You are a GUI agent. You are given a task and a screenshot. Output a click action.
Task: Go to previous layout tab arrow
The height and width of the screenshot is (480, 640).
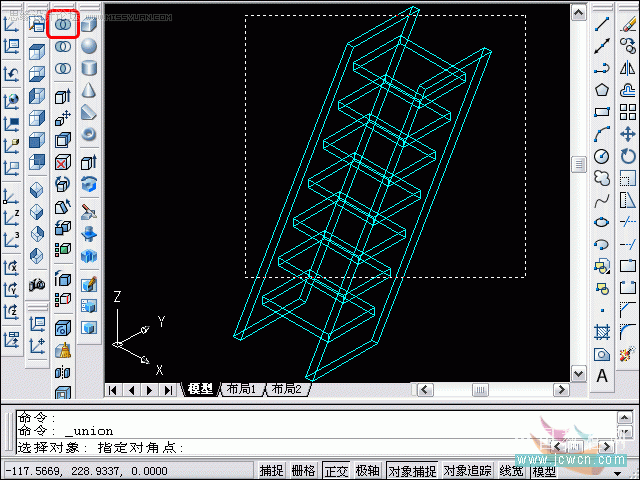(x=131, y=390)
